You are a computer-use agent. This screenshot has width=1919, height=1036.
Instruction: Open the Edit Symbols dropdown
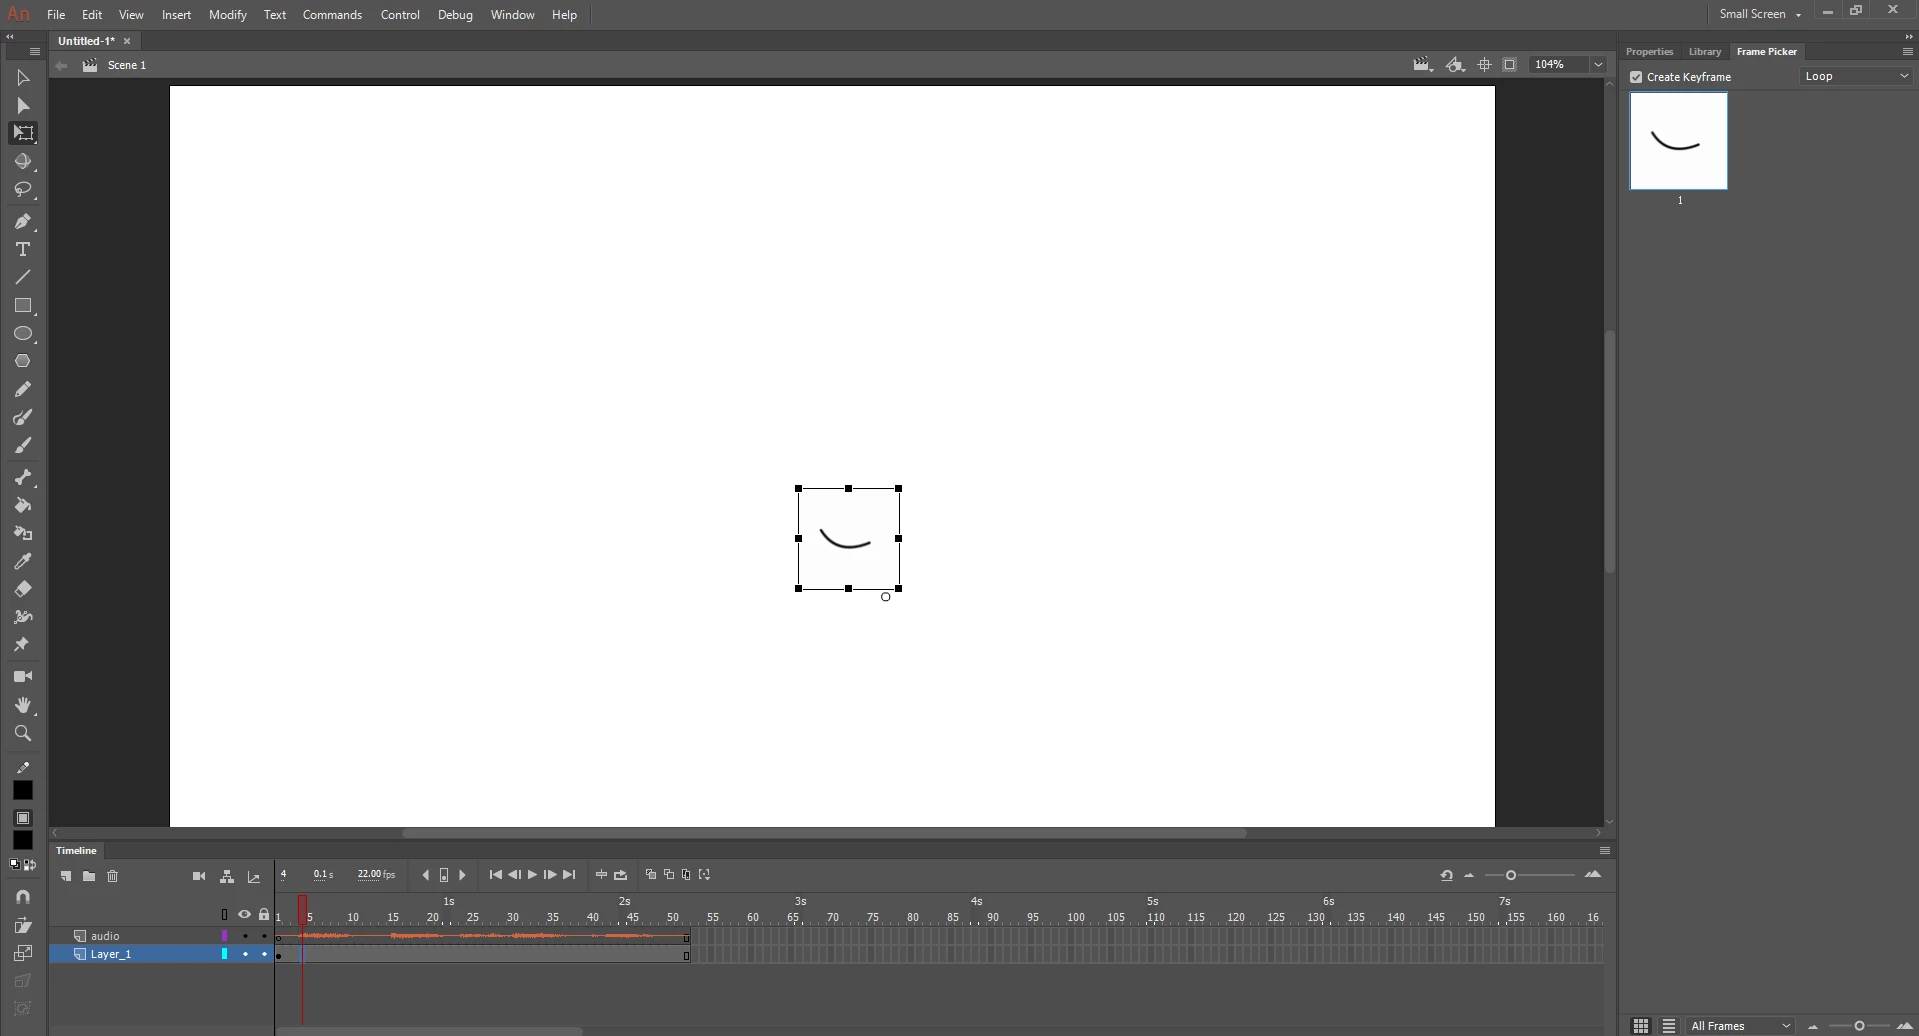pyautogui.click(x=1456, y=65)
